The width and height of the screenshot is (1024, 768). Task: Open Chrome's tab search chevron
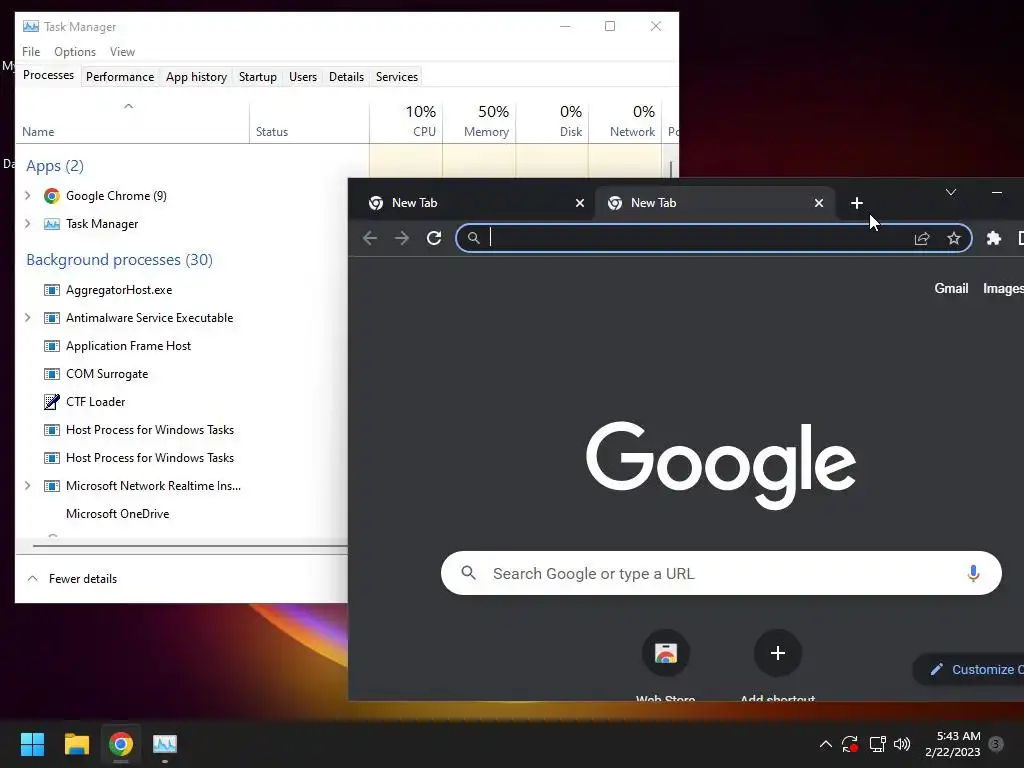[x=951, y=192]
